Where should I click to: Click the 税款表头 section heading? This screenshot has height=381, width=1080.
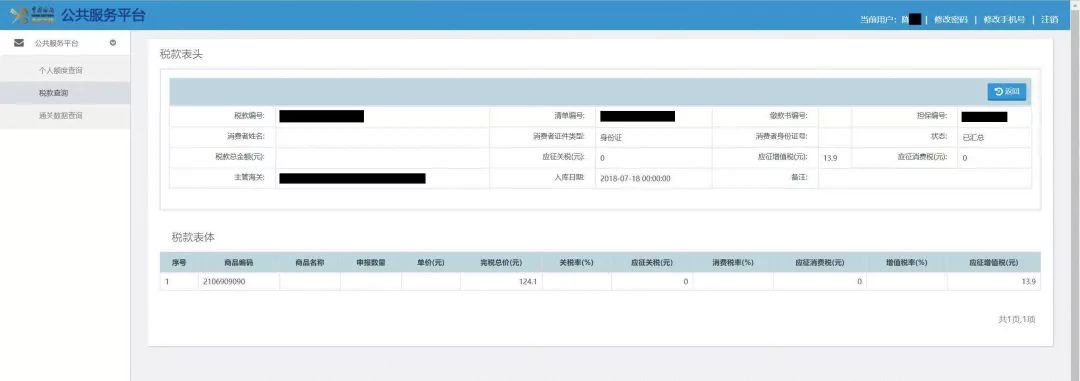click(181, 54)
